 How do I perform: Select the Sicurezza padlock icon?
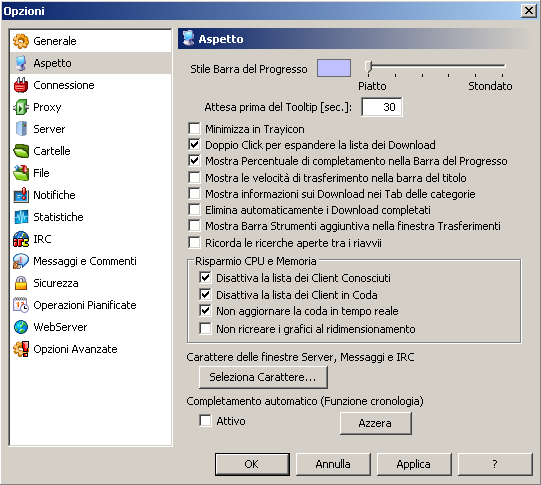(x=21, y=283)
